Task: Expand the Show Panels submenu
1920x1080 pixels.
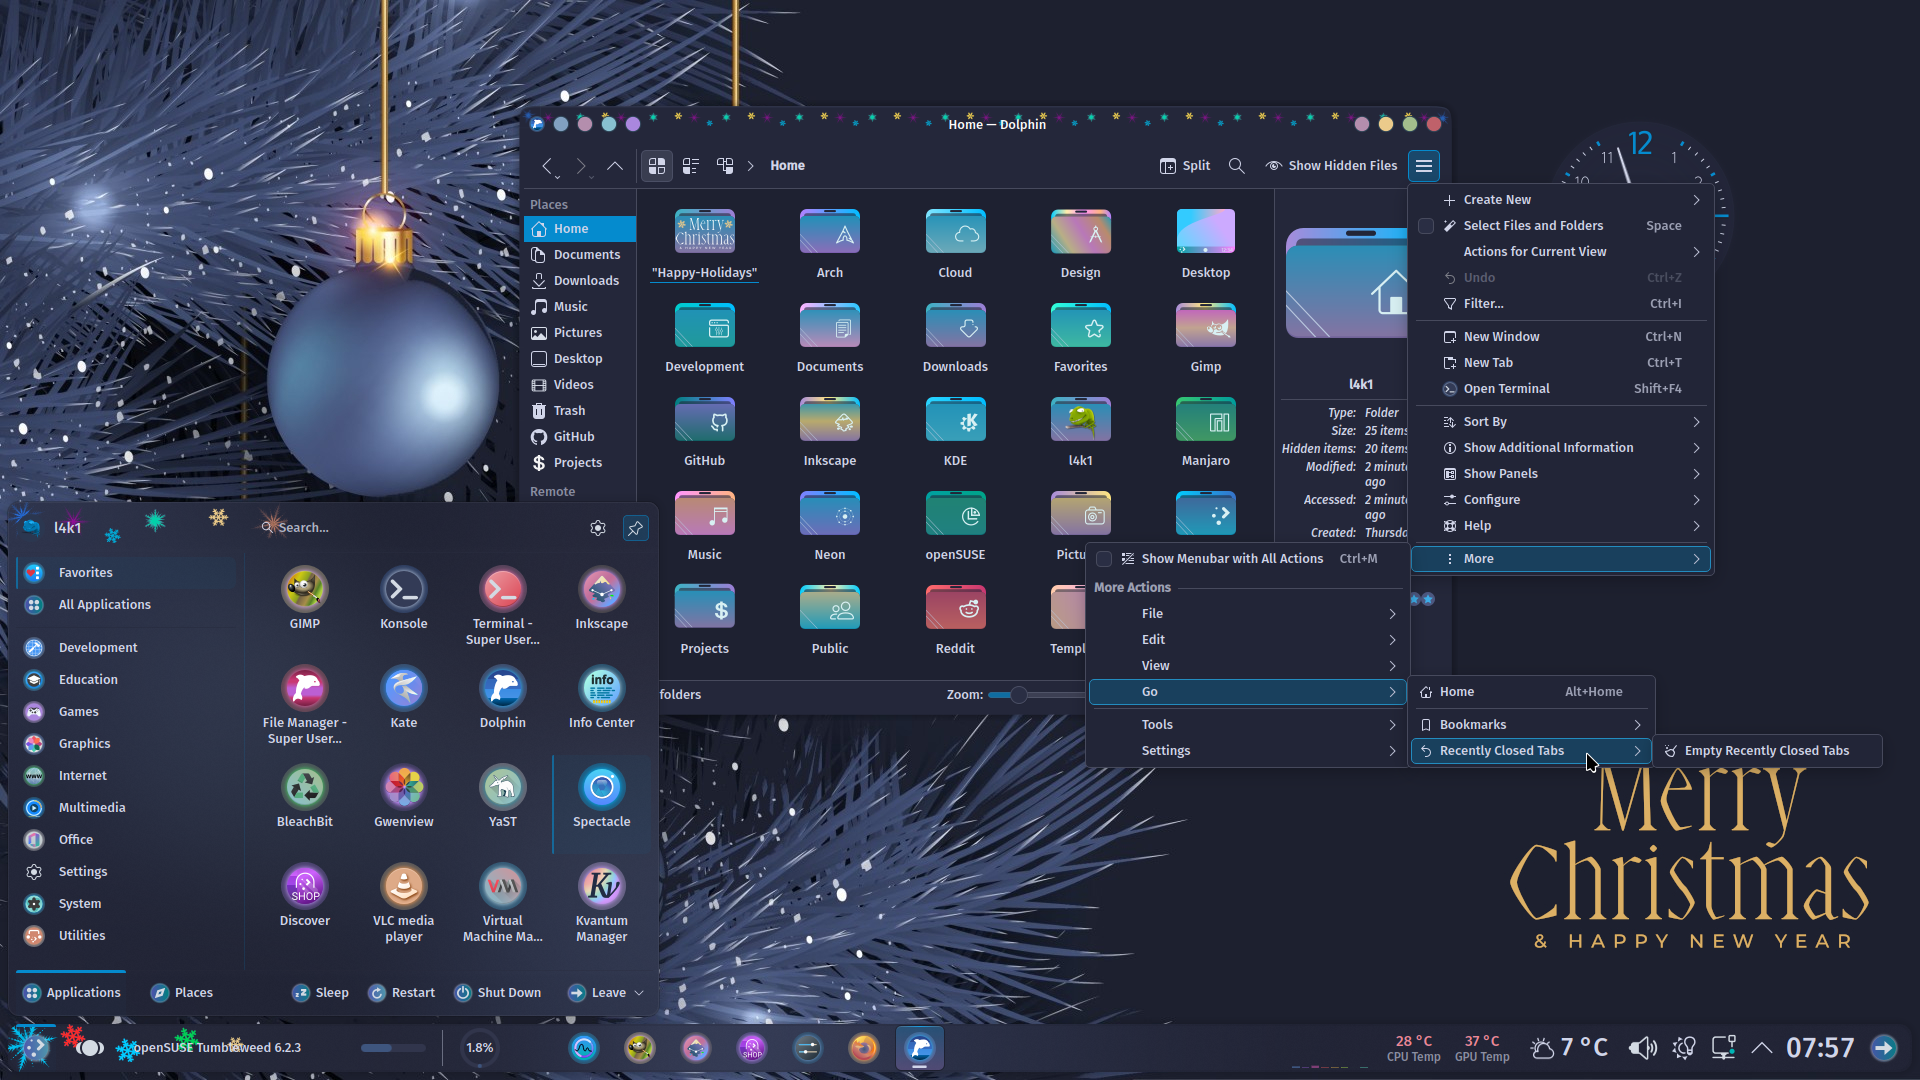Action: coord(1561,474)
